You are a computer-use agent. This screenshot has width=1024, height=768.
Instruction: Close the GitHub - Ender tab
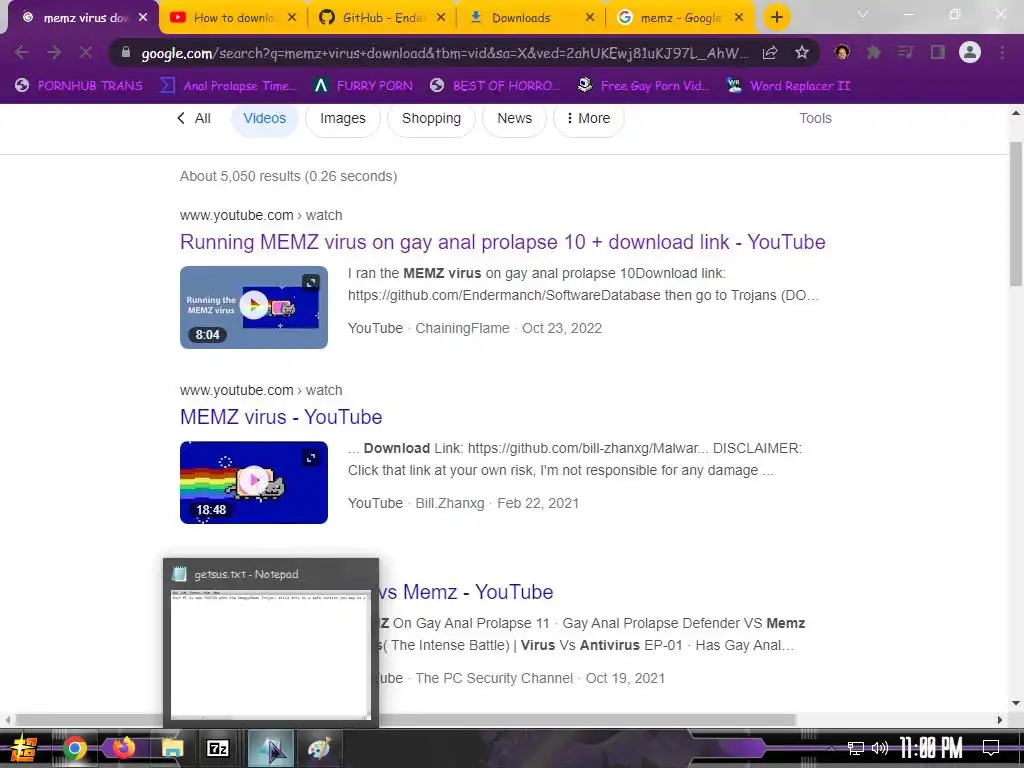click(441, 18)
